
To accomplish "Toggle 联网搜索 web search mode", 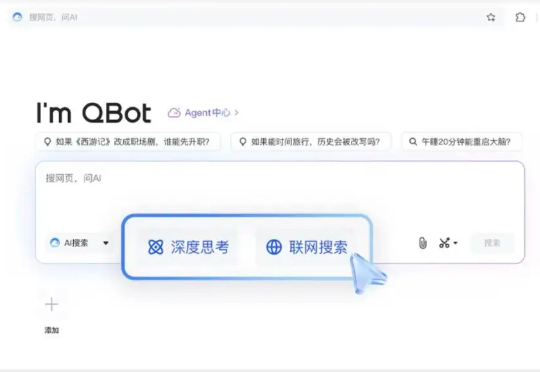I will [x=307, y=247].
